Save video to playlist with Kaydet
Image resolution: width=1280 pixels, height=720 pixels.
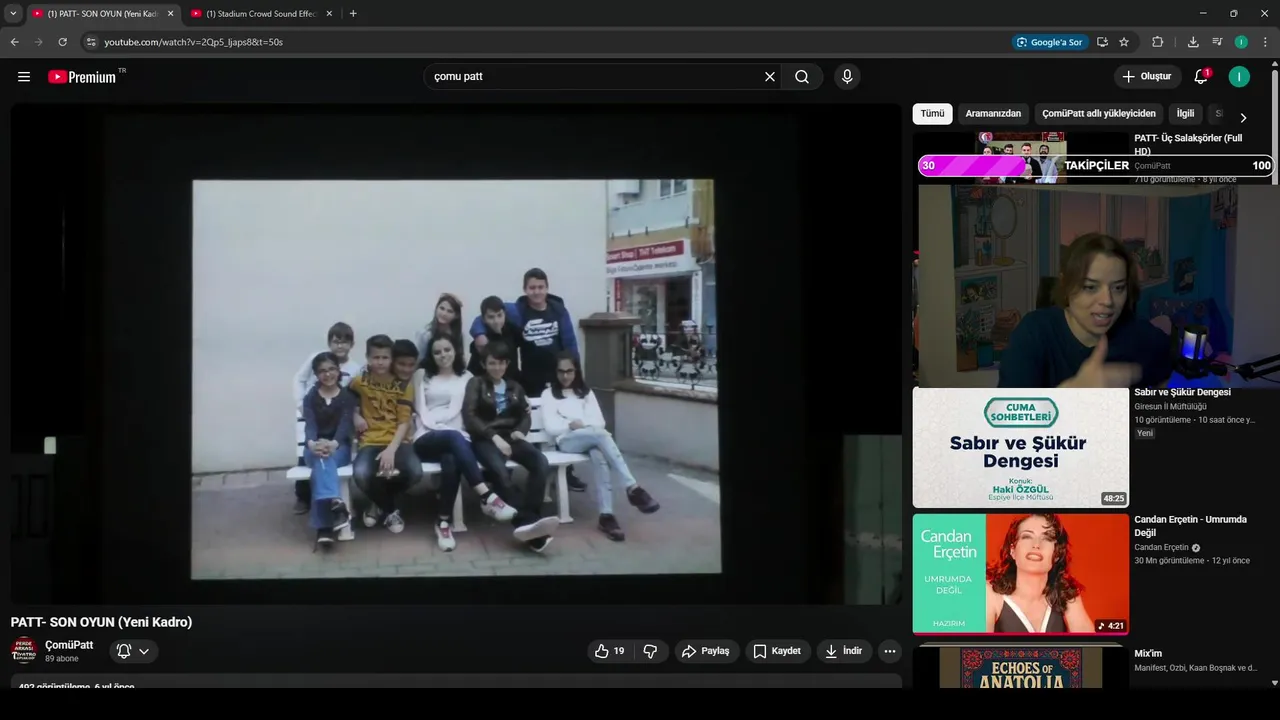(777, 651)
